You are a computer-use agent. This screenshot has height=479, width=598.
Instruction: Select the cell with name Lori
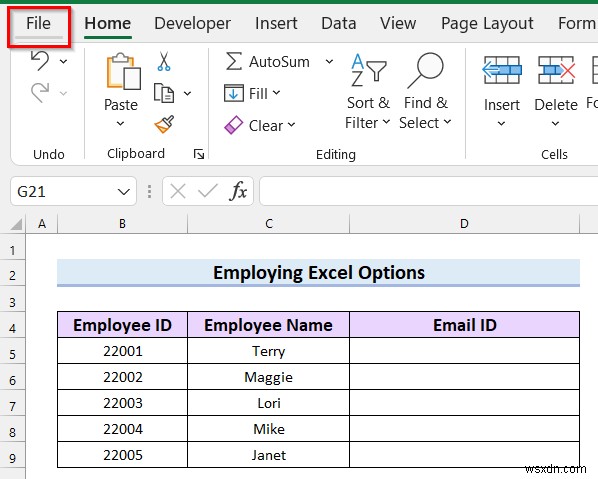(x=268, y=403)
